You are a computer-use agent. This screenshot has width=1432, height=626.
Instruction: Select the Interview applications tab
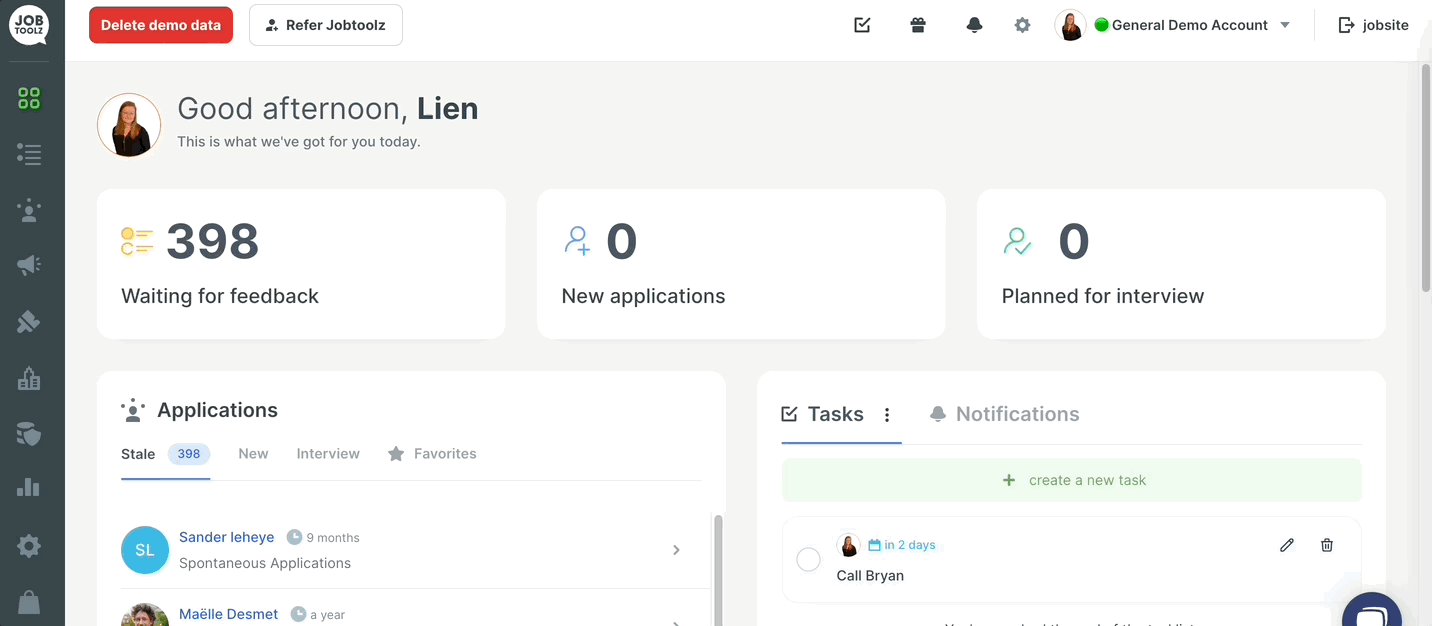point(328,454)
